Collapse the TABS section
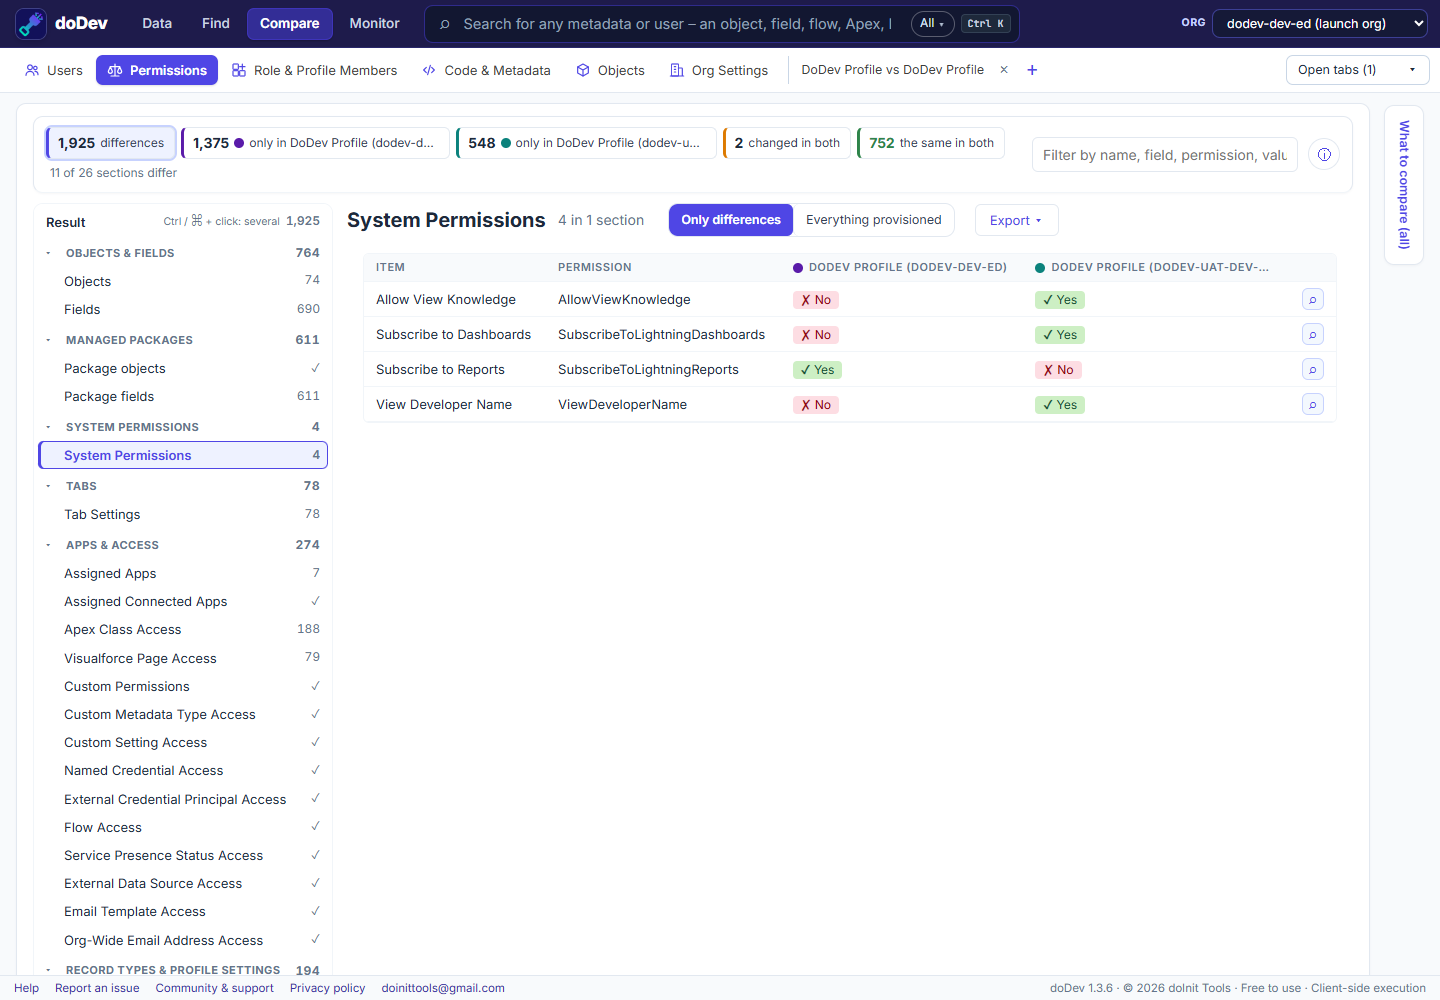Screen dimensions: 1440x1000 click(x=48, y=486)
